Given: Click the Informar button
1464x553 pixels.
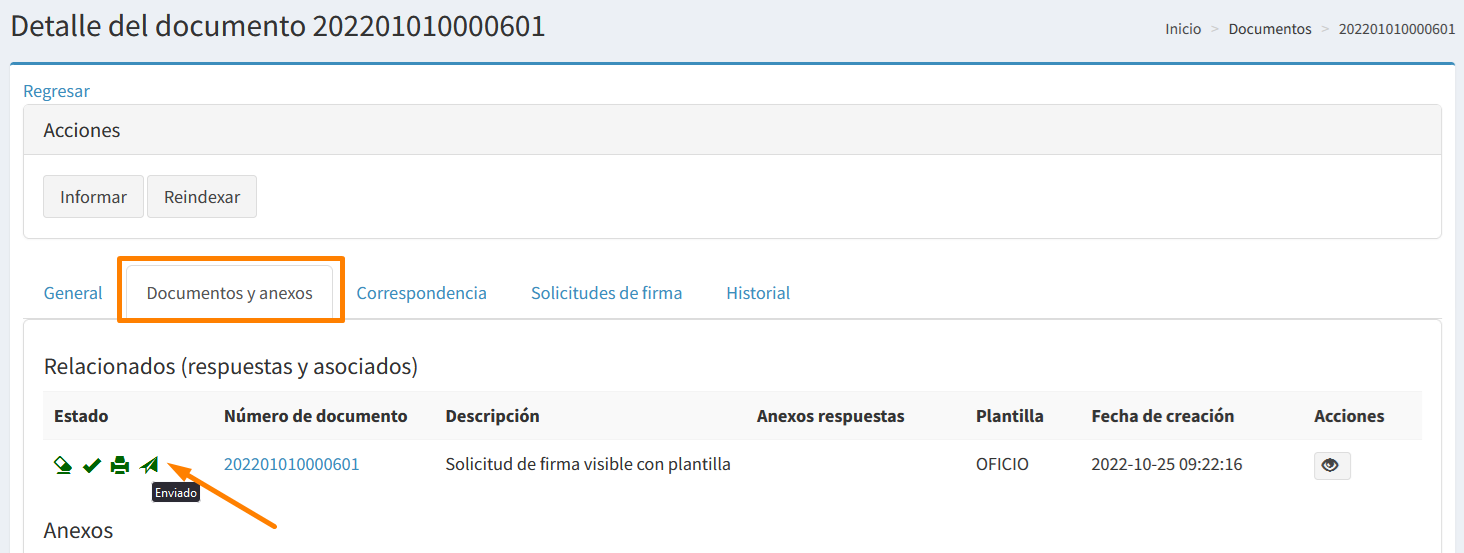Looking at the screenshot, I should click(x=93, y=197).
